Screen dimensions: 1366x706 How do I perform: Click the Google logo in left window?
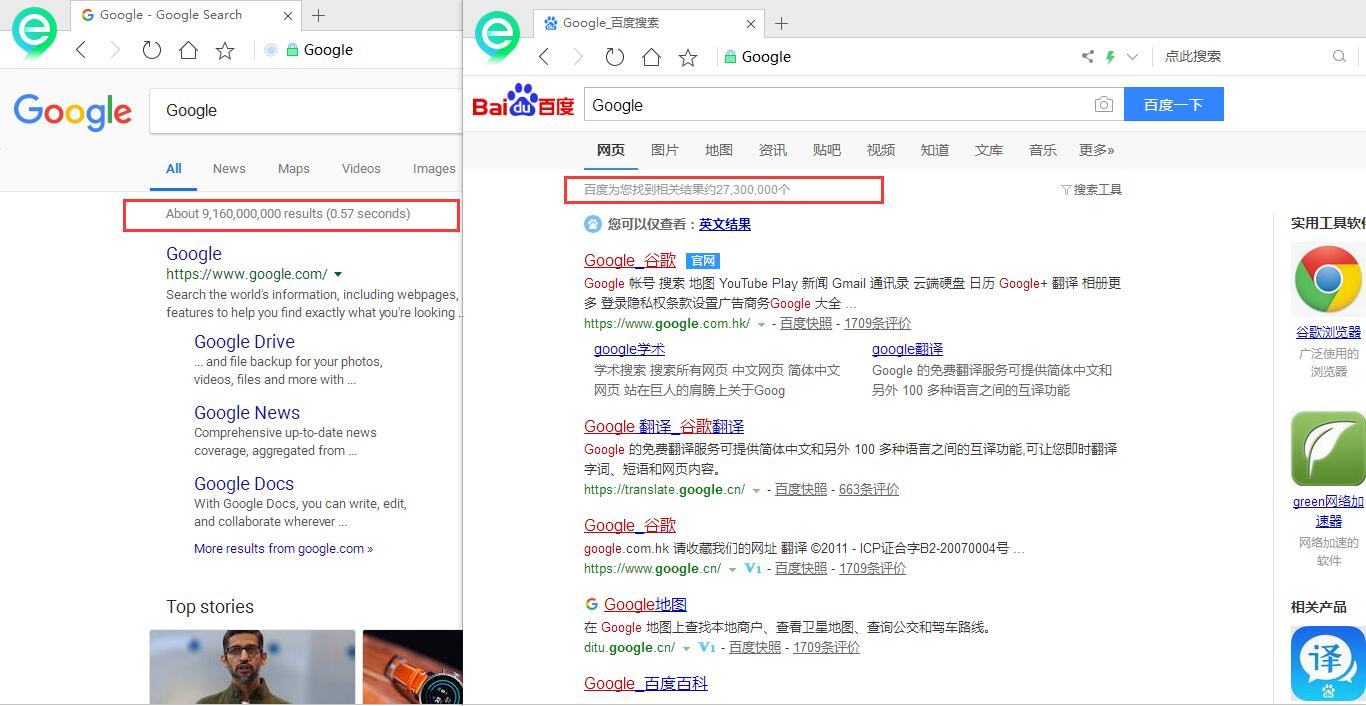point(73,112)
